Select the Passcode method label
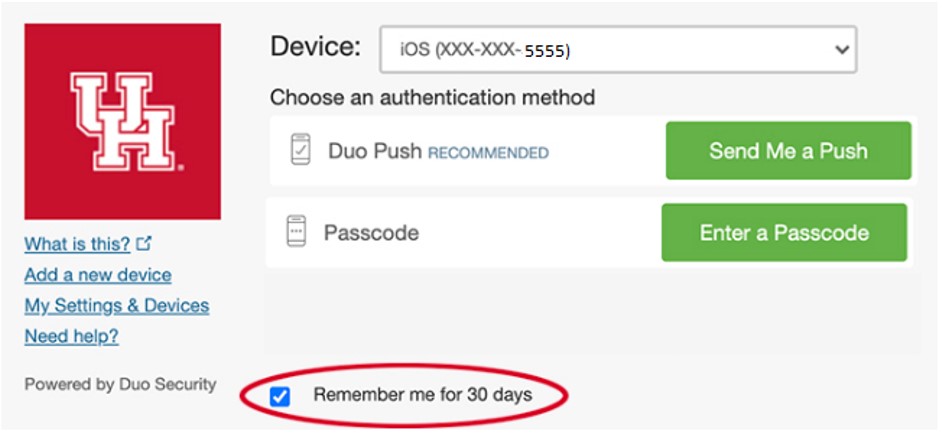 pyautogui.click(x=371, y=233)
